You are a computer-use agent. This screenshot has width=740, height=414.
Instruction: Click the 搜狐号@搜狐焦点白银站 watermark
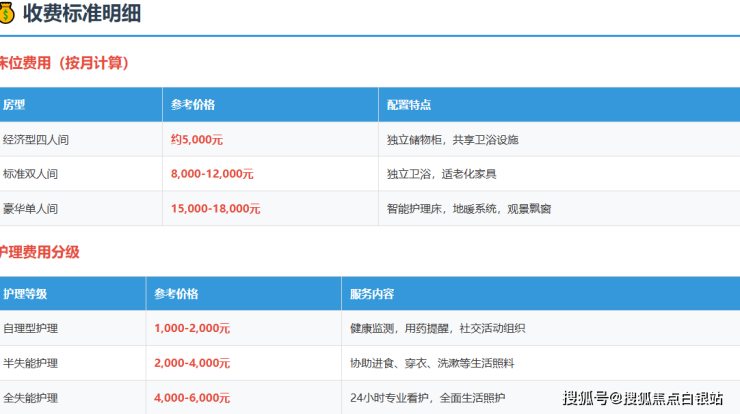(x=642, y=398)
